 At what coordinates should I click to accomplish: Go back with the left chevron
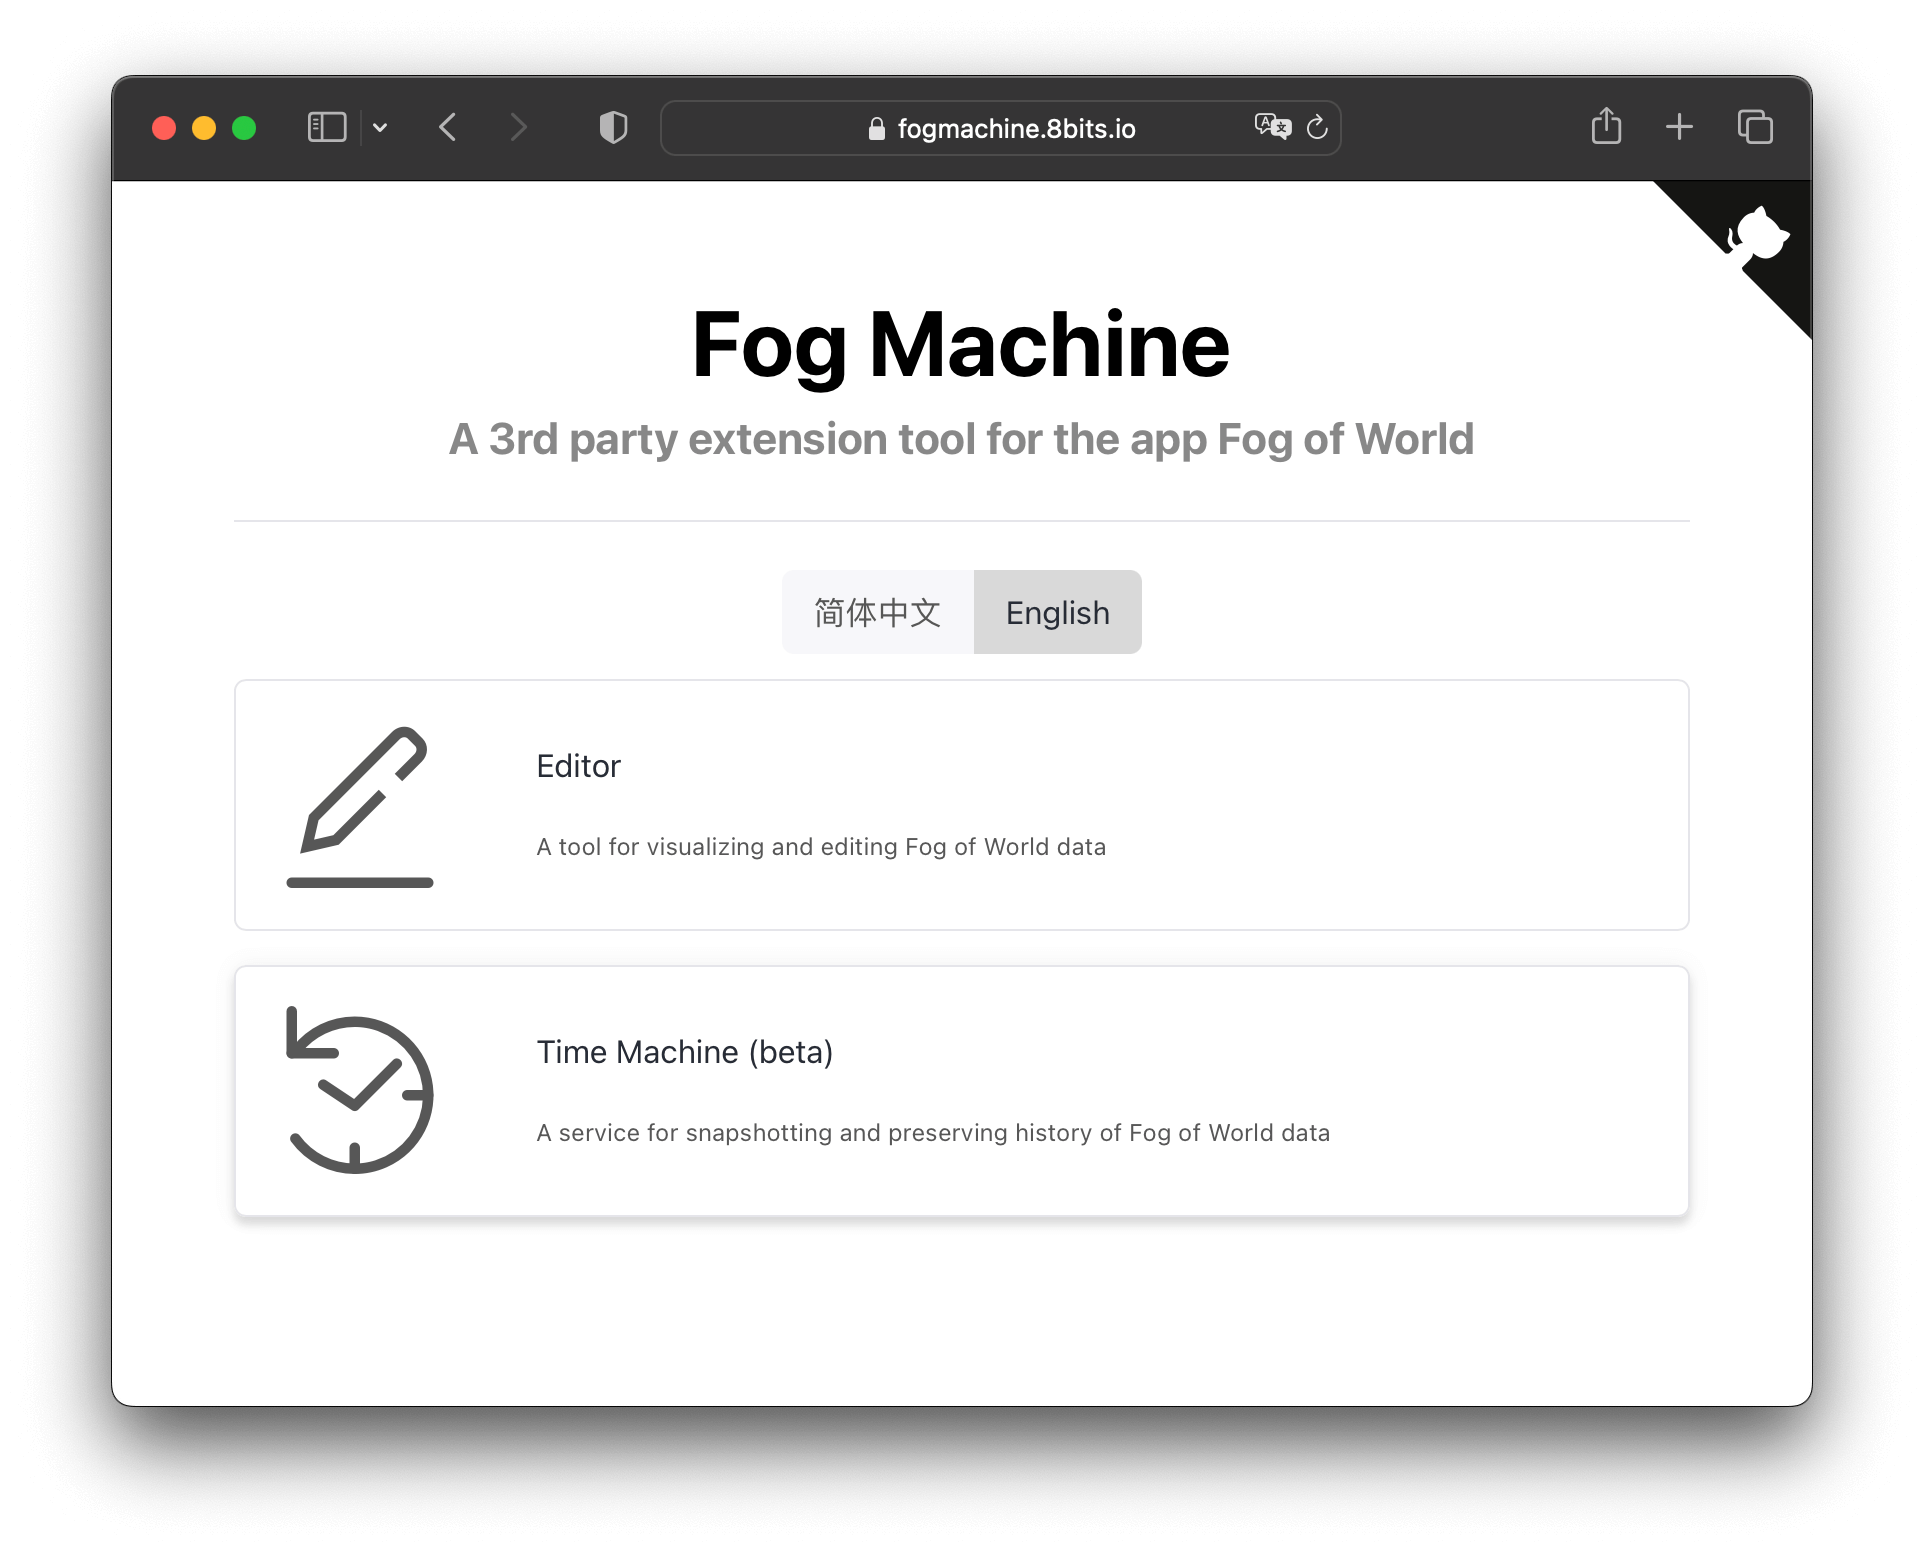[448, 128]
